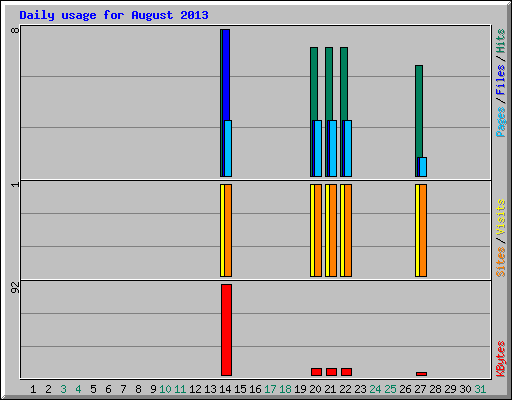The image size is (512, 400).
Task: Click day label '5' on the x-axis
Action: coord(93,389)
